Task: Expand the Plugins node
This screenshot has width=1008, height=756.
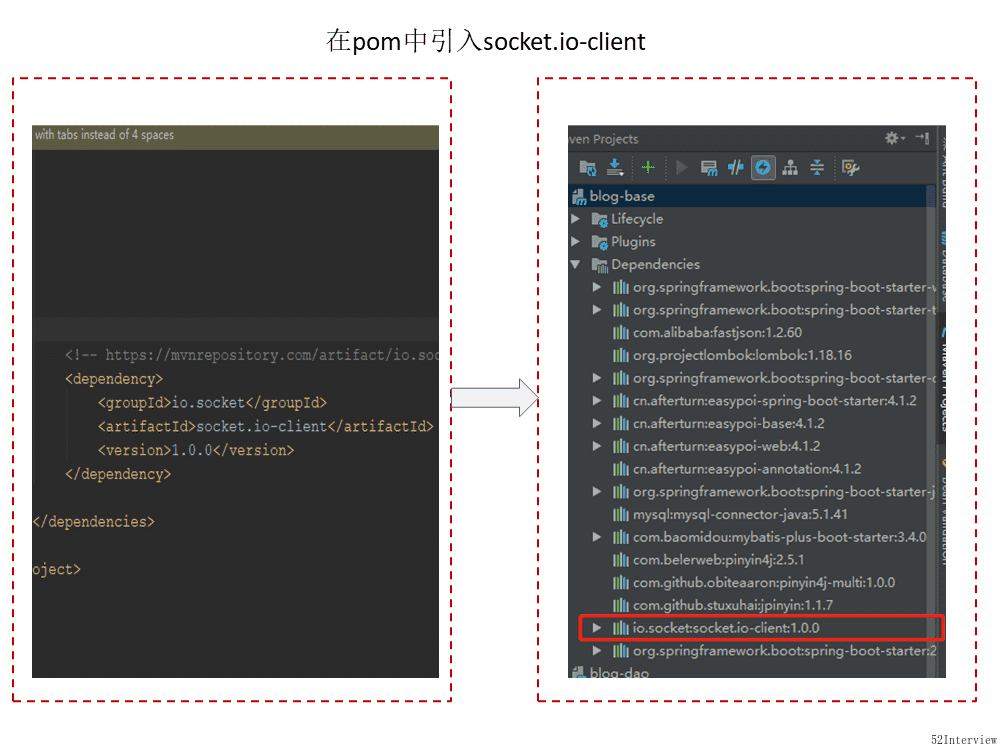Action: point(576,242)
